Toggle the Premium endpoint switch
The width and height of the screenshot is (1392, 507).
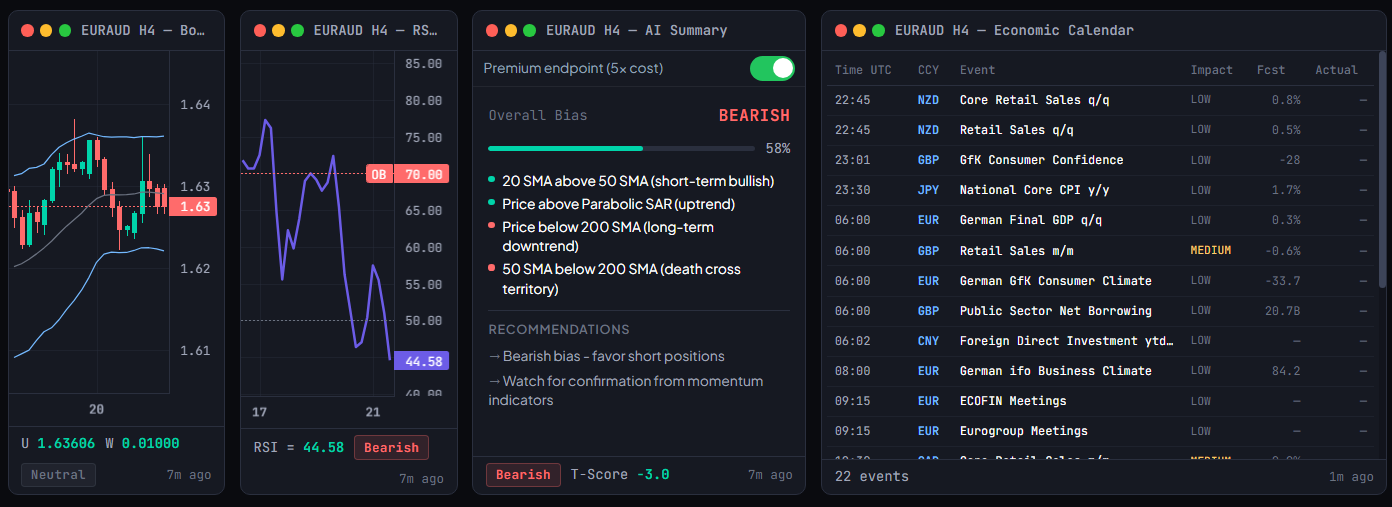[772, 68]
